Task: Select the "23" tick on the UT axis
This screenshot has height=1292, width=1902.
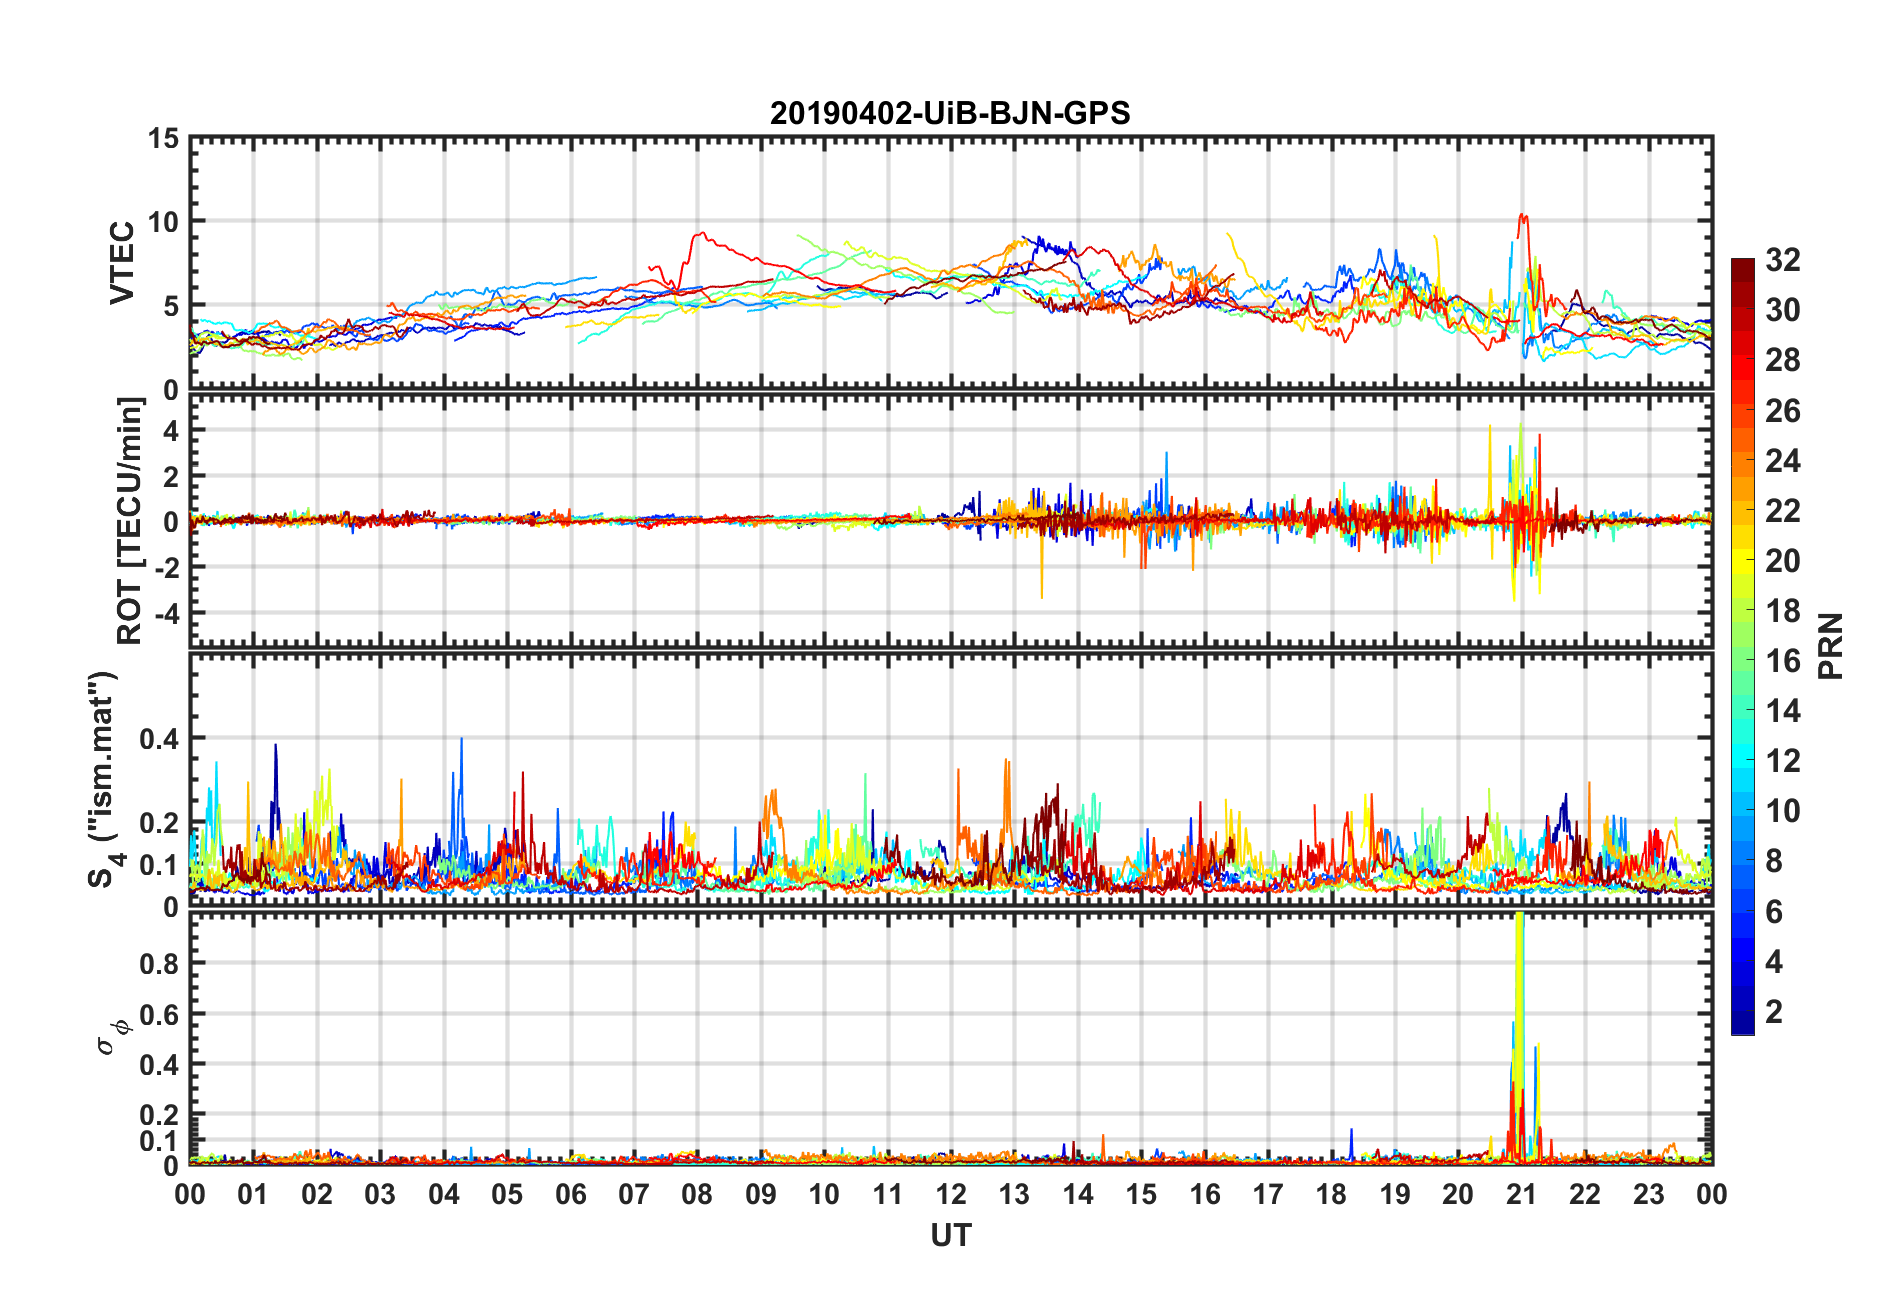Action: point(1649,1194)
